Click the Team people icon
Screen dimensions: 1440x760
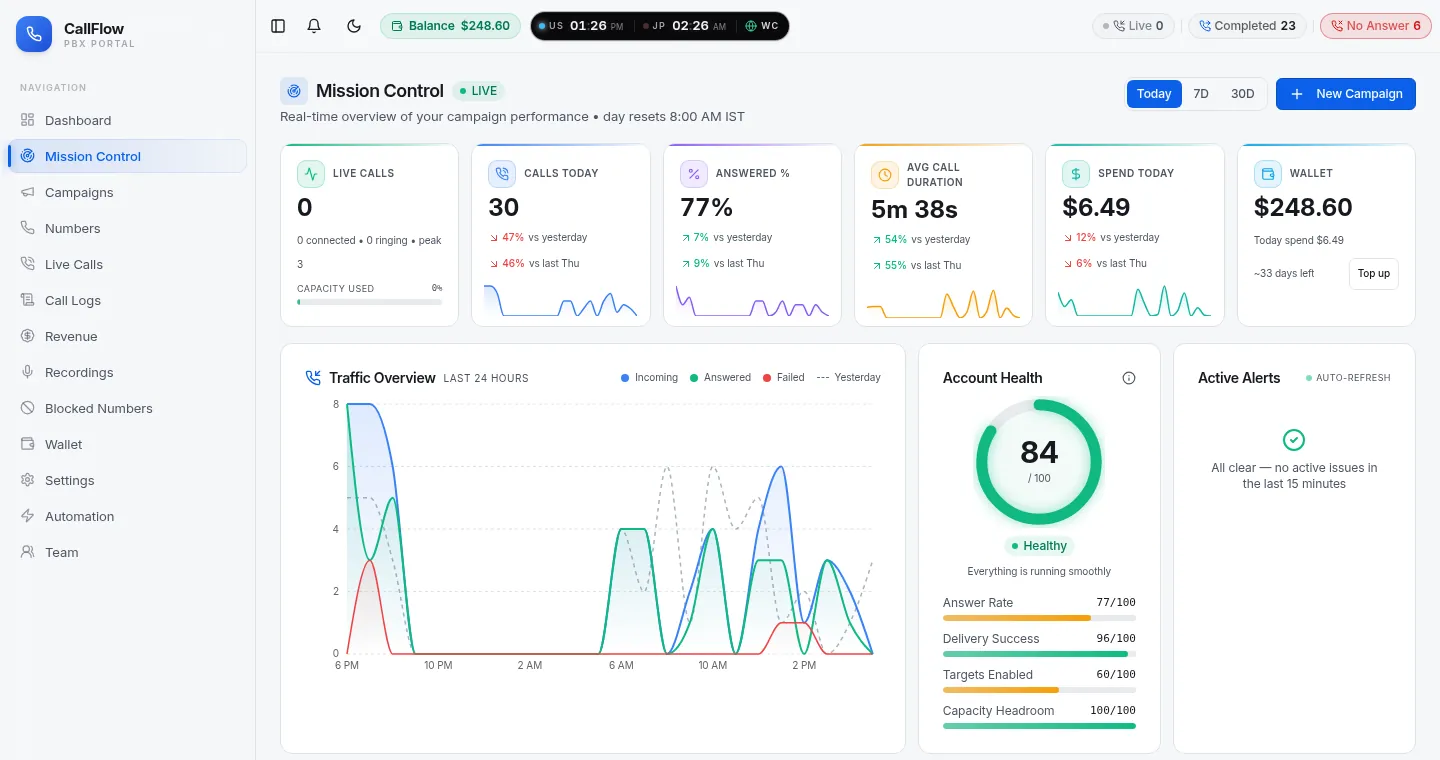pyautogui.click(x=27, y=552)
